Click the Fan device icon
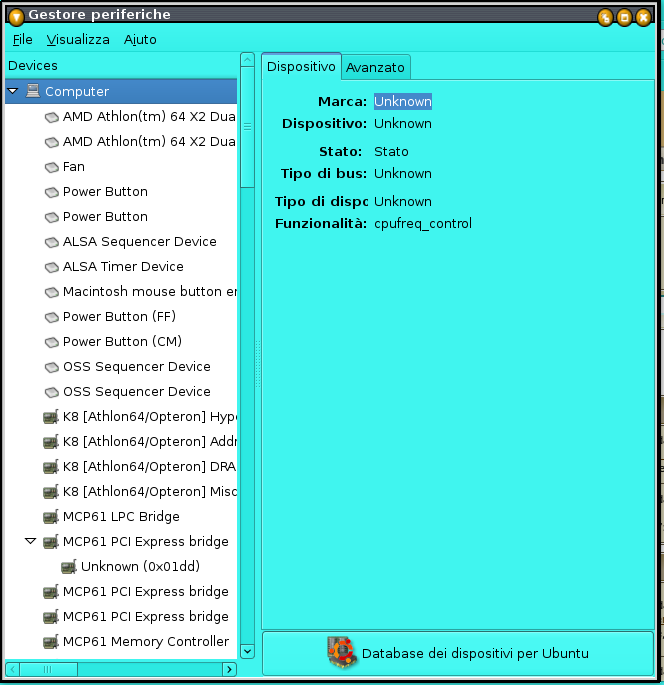 [x=51, y=167]
